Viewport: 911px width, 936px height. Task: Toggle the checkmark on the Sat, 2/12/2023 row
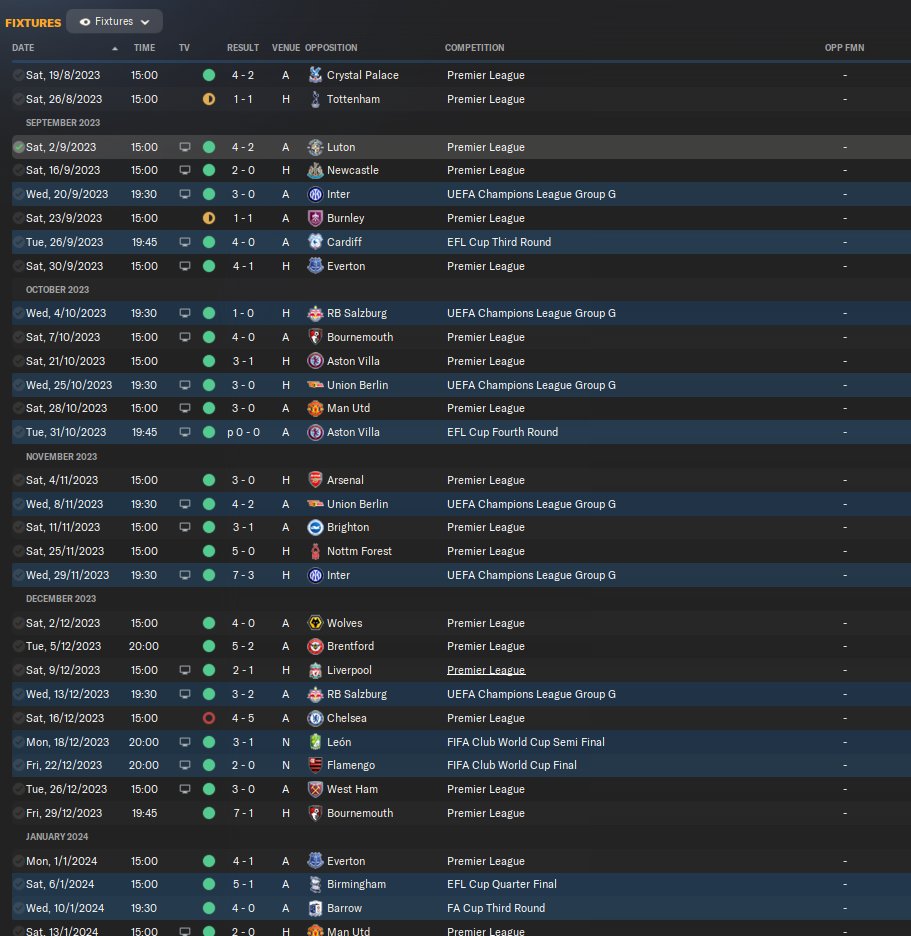tap(19, 623)
